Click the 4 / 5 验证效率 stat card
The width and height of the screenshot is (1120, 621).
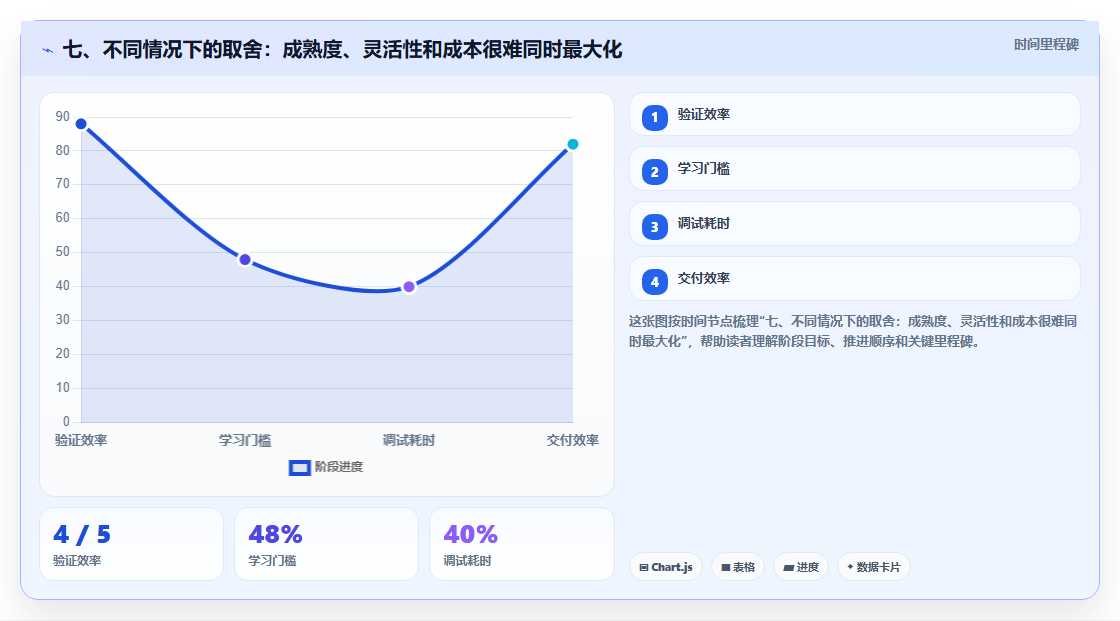tap(131, 544)
